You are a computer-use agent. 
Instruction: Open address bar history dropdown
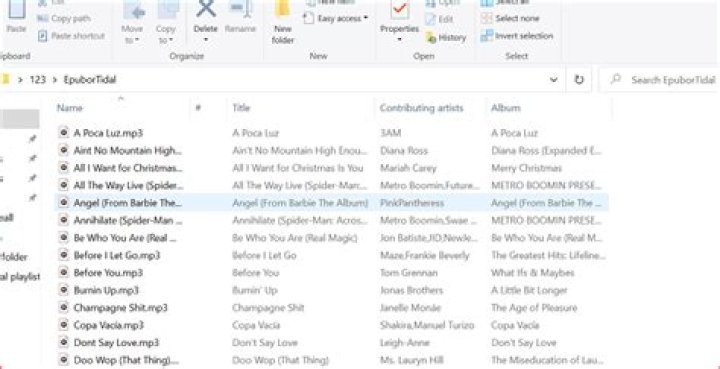554,80
